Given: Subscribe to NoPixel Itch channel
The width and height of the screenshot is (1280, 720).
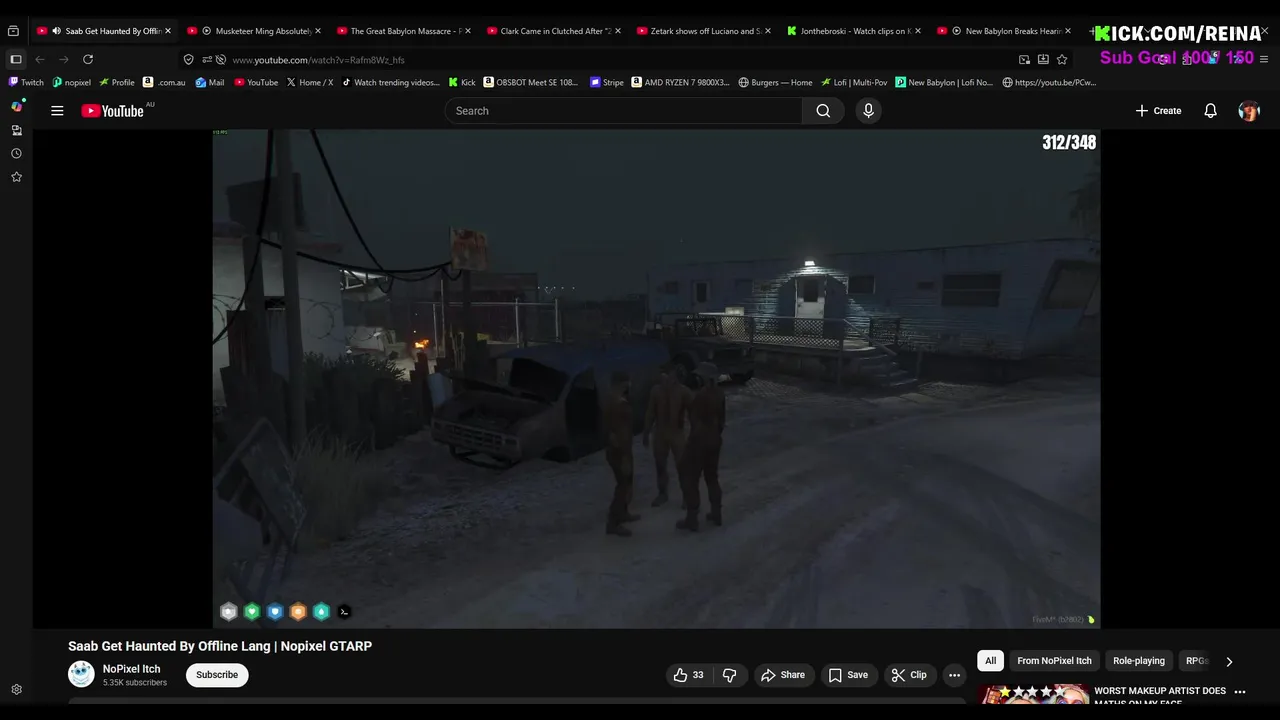Looking at the screenshot, I should [217, 675].
